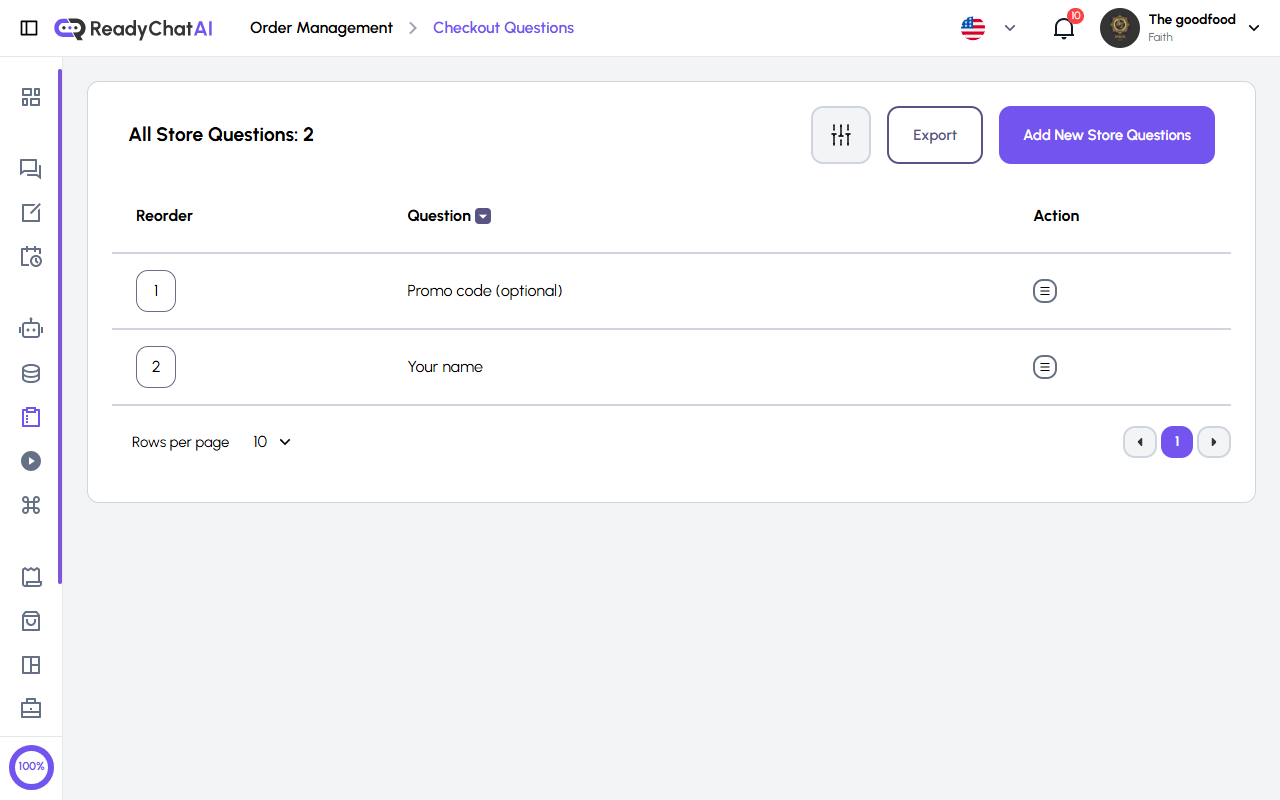Expand The goodfood account chevron
1280x800 pixels.
tap(1253, 28)
